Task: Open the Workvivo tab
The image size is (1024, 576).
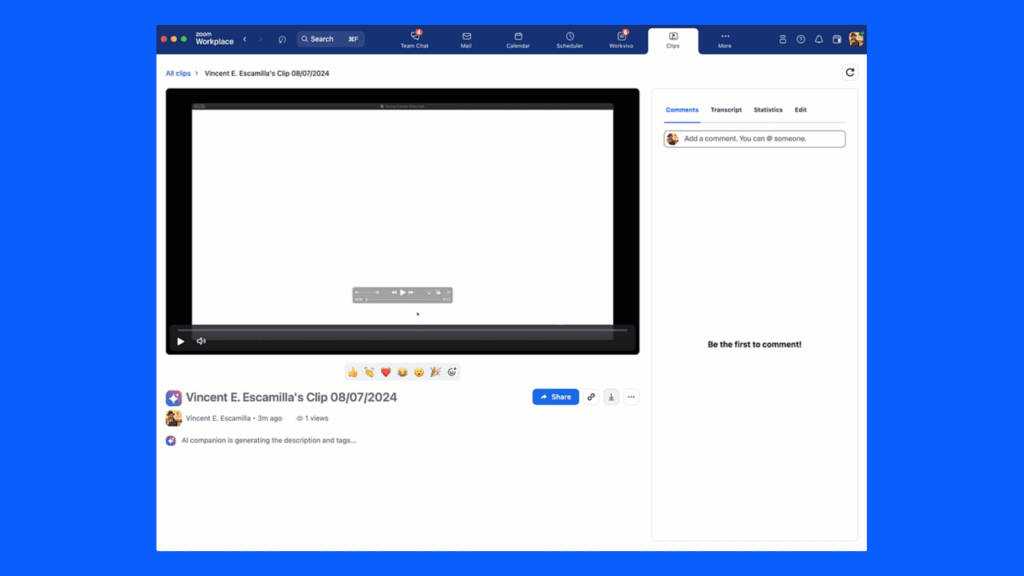Action: coord(621,40)
